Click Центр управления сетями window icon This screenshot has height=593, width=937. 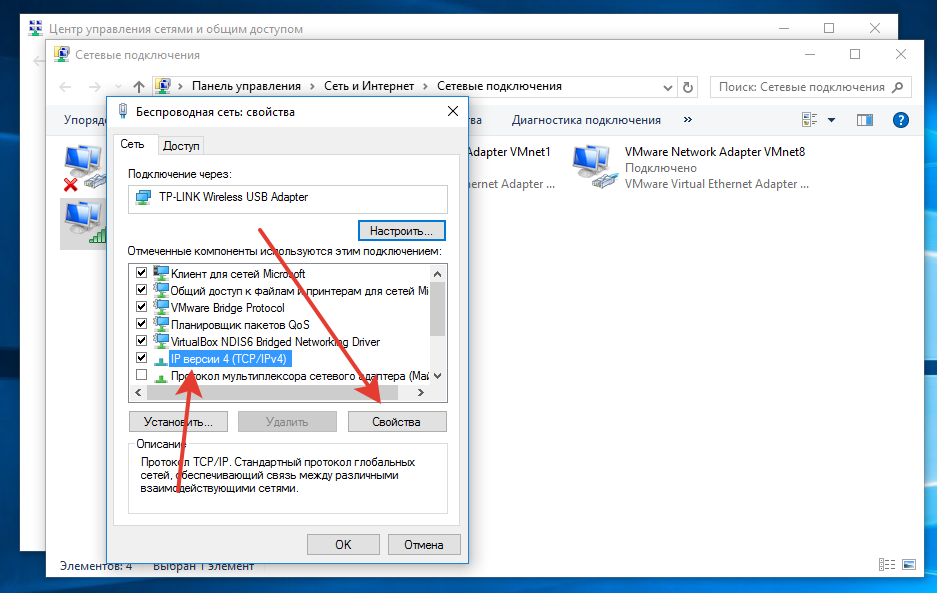click(36, 28)
